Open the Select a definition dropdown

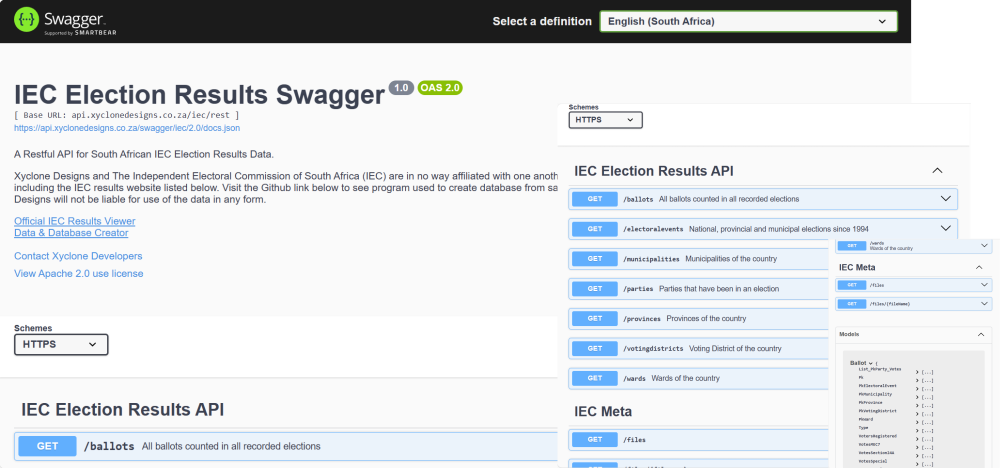[x=748, y=21]
